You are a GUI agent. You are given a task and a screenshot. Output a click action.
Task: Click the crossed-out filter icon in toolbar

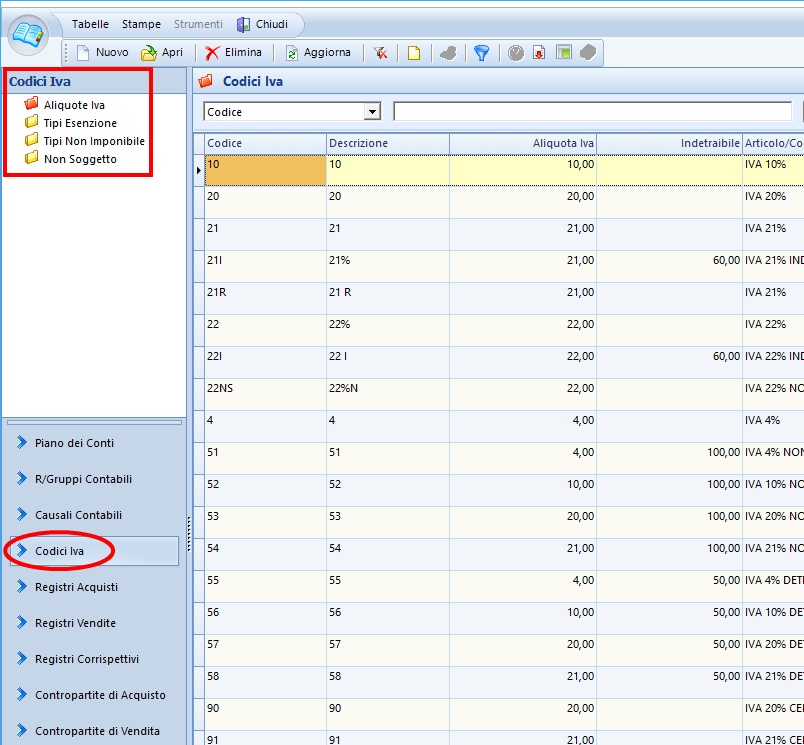[381, 53]
